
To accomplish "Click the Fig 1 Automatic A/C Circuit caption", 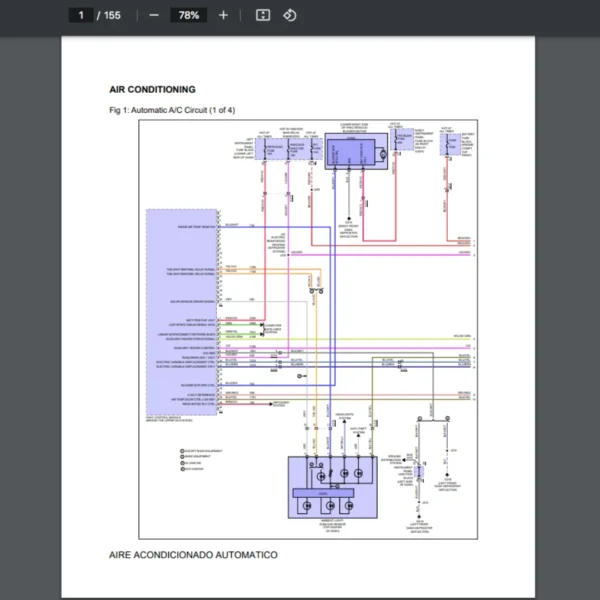I will 172,110.
